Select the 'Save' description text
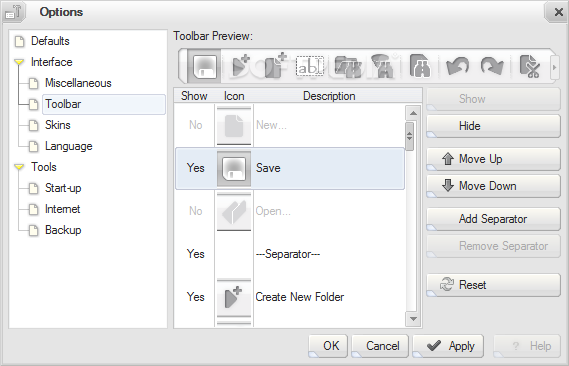The width and height of the screenshot is (569, 366). tap(268, 168)
